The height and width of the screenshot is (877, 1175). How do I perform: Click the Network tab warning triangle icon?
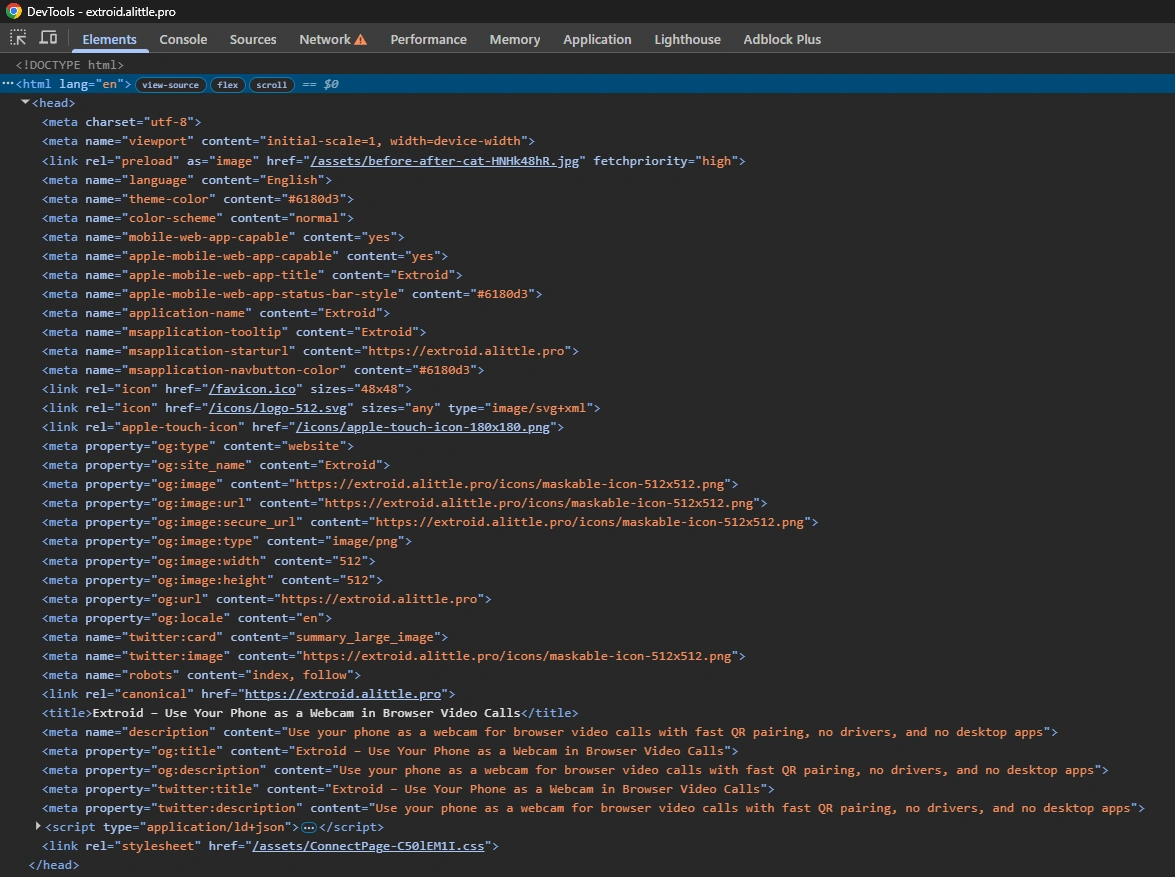pyautogui.click(x=360, y=40)
